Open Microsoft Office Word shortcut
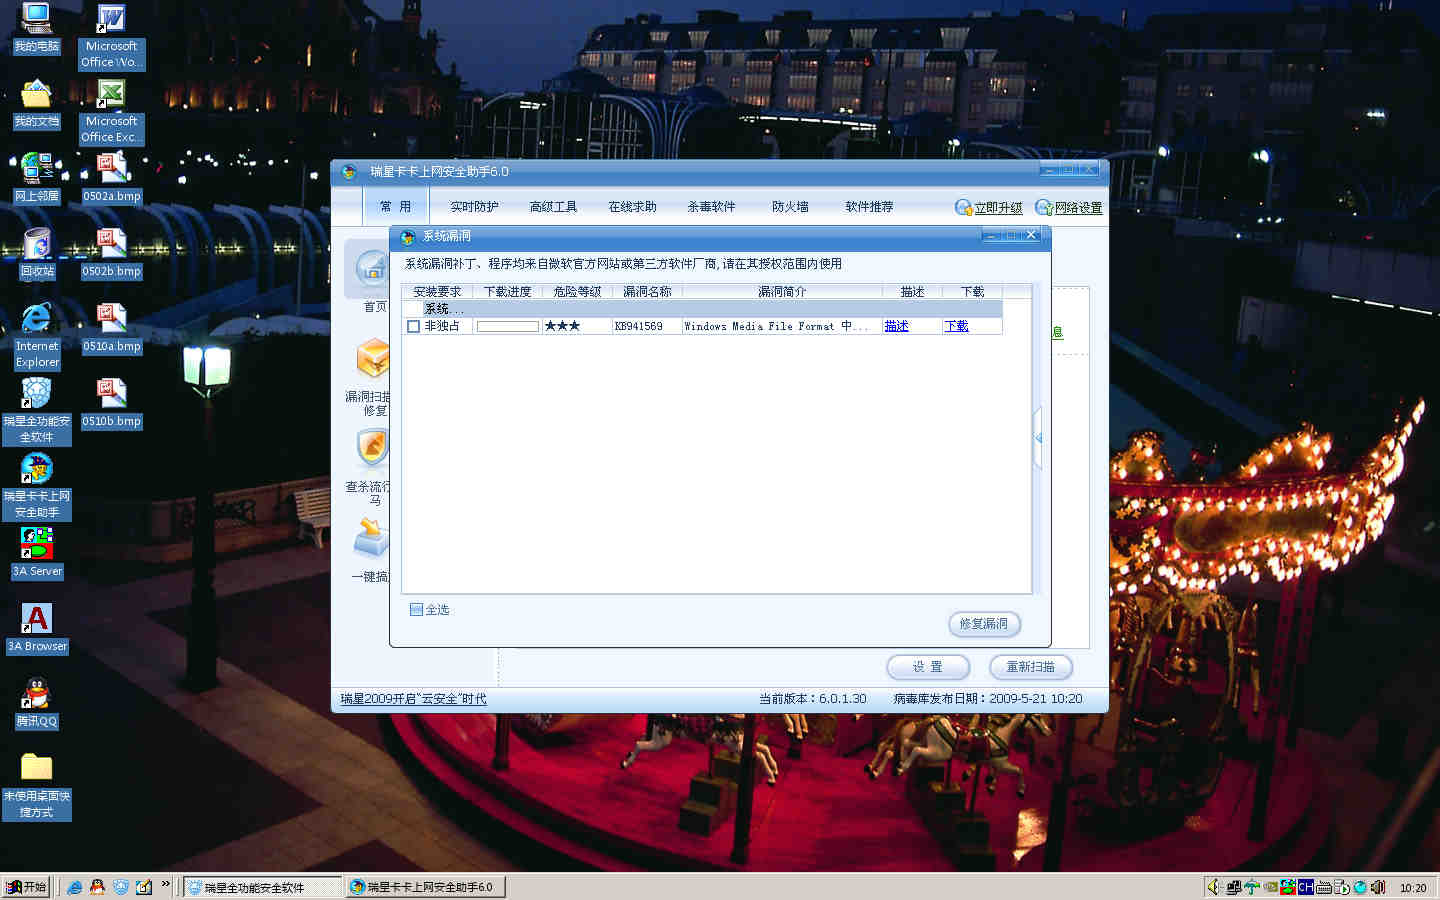The height and width of the screenshot is (900, 1440). (112, 36)
